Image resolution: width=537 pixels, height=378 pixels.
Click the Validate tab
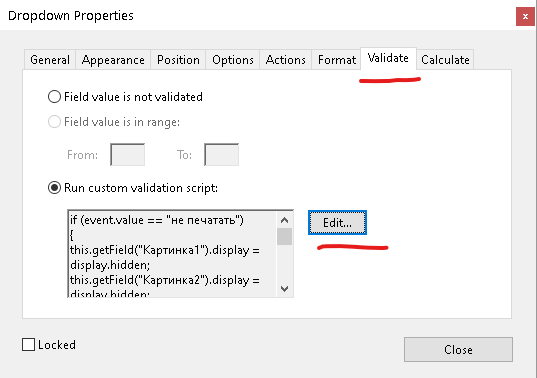pos(388,58)
